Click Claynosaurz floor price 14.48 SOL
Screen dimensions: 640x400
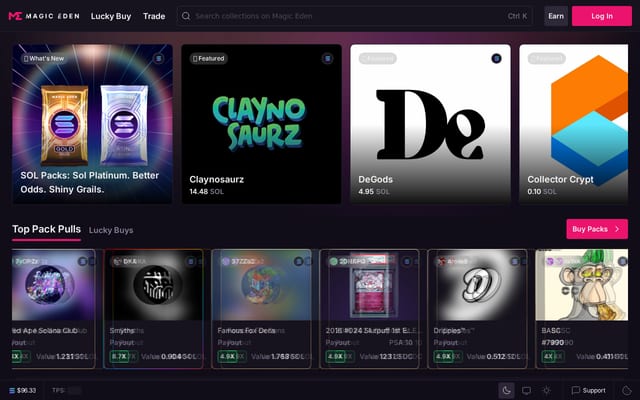[x=207, y=191]
